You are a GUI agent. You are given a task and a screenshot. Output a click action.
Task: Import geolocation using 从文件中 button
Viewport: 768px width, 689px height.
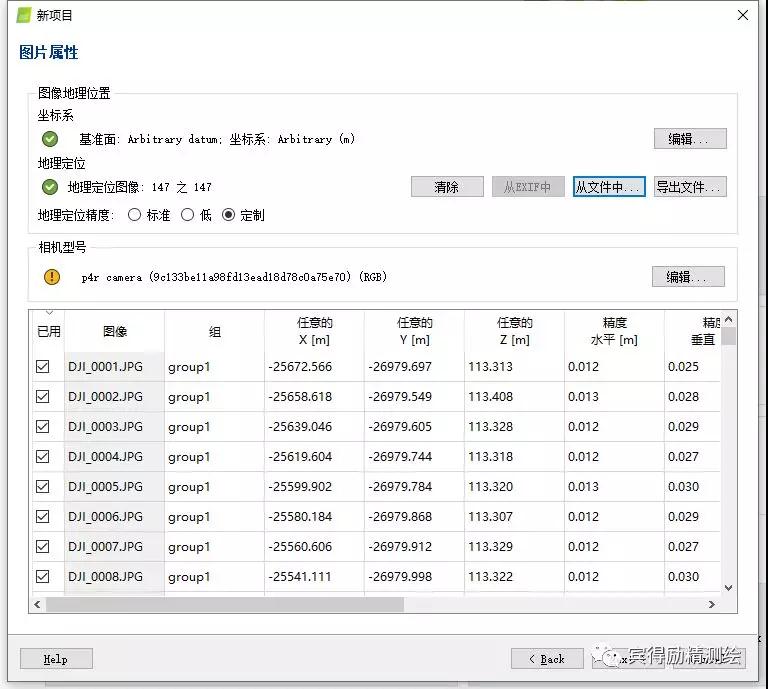pyautogui.click(x=609, y=187)
